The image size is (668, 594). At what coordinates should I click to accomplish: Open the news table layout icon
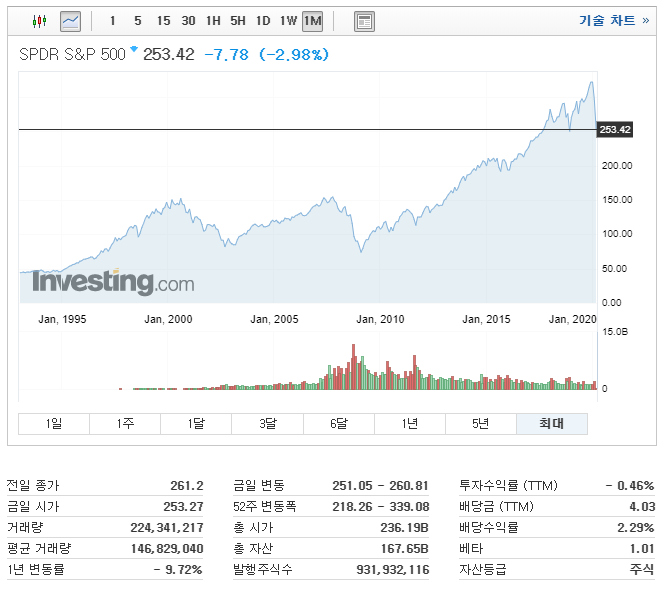[364, 21]
